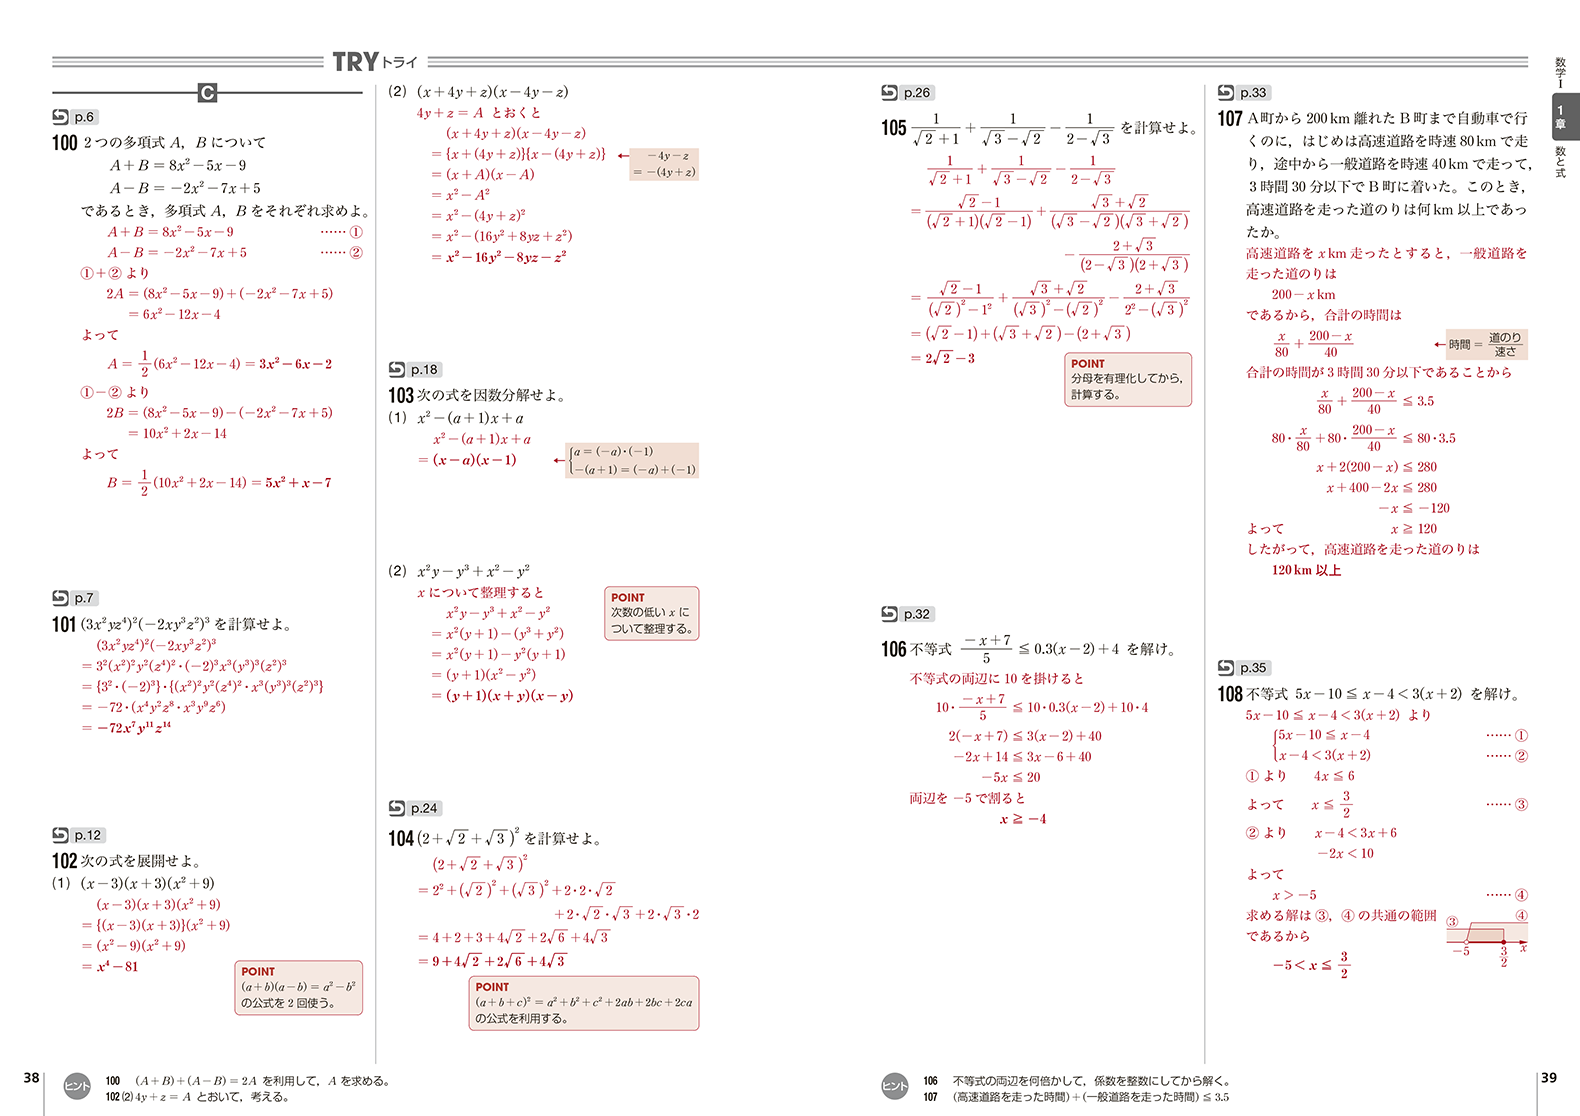Viewport: 1580px width, 1116px height.
Task: Select the C section badge
Action: coord(207,93)
